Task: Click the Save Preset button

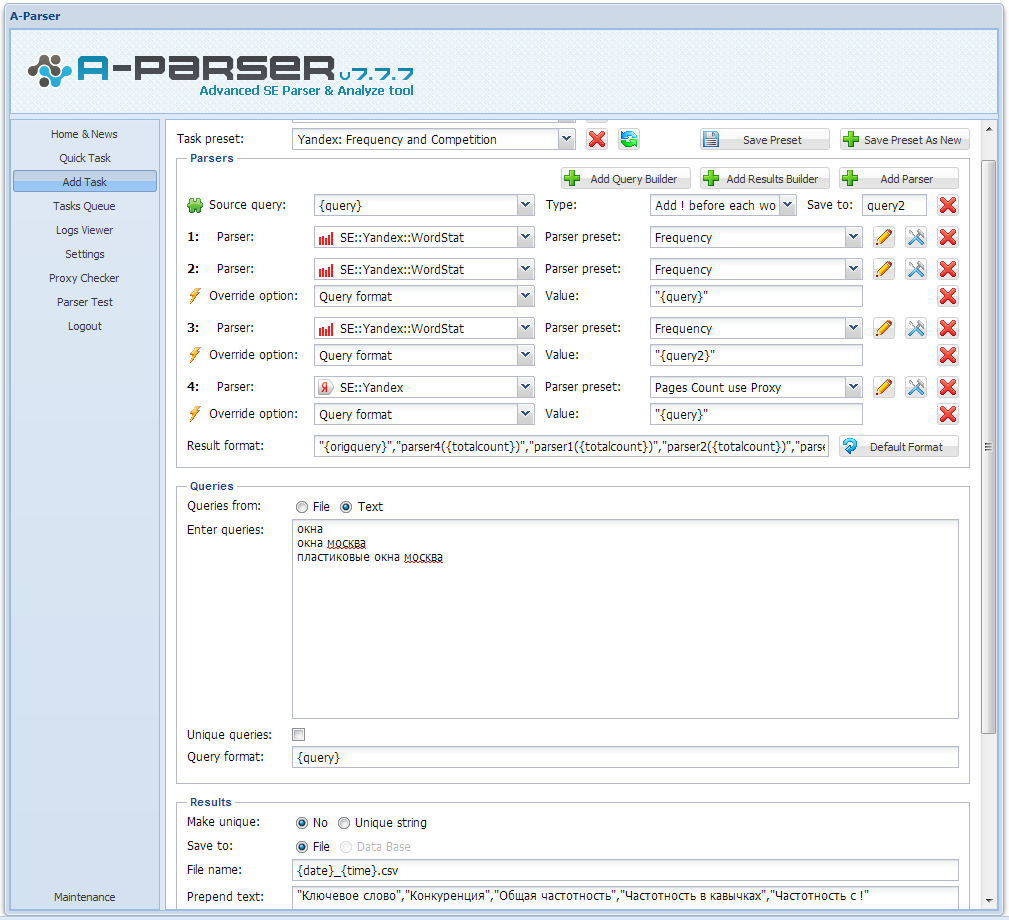Action: (764, 140)
